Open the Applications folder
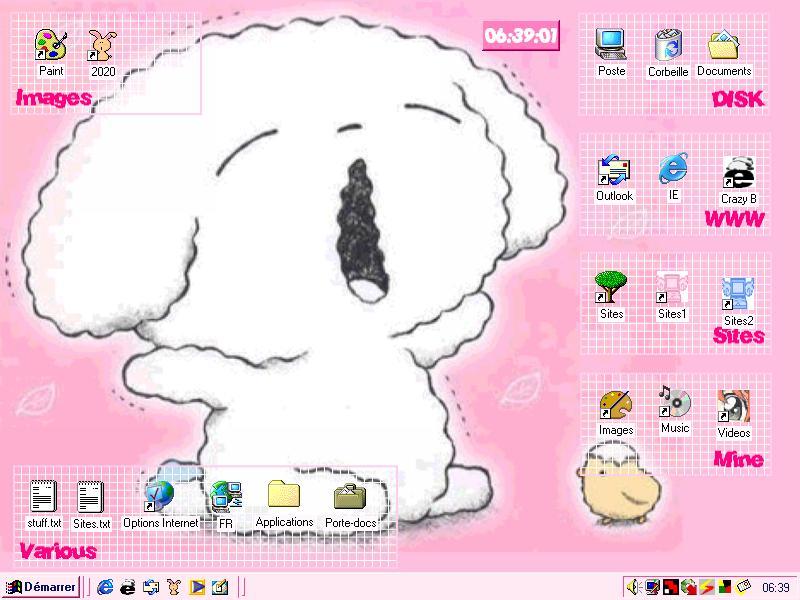Image resolution: width=800 pixels, height=600 pixels. point(284,494)
